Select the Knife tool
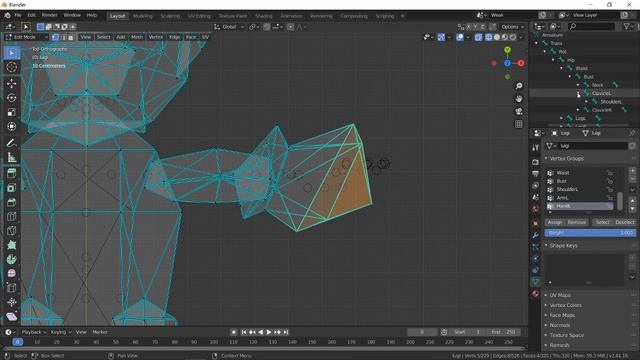Screen dimensions: 640x360 11,231
